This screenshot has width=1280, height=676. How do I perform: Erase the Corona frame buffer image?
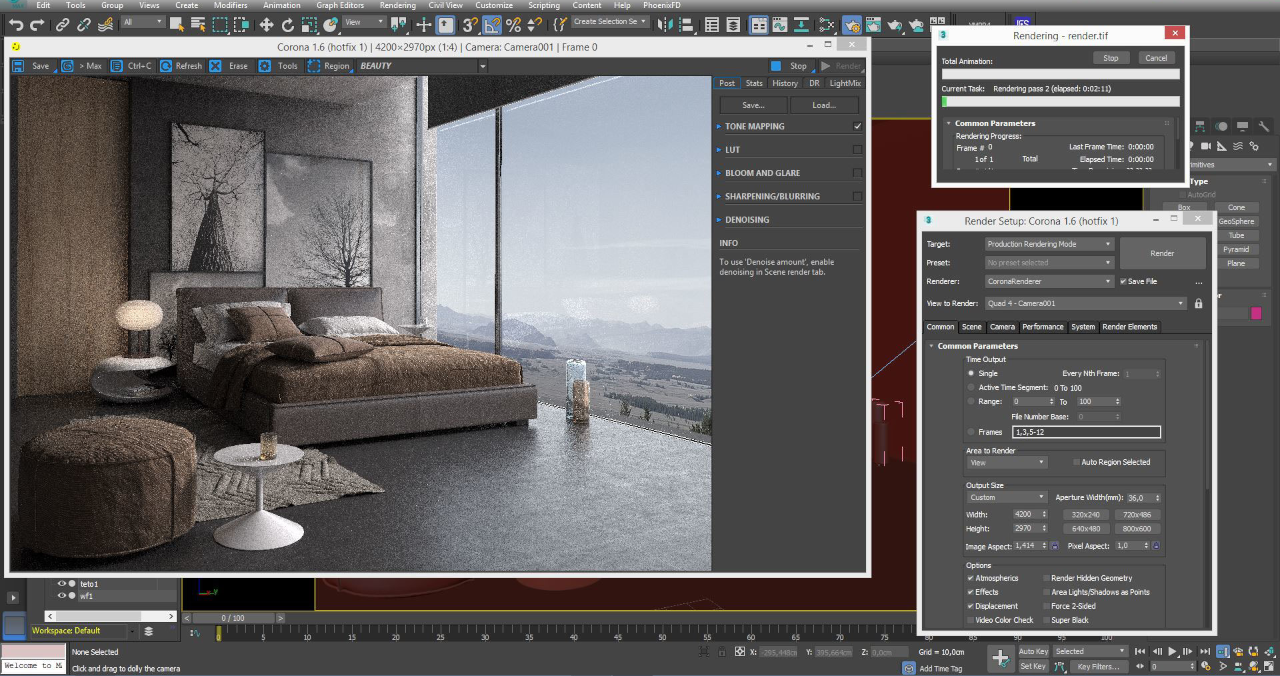[x=229, y=66]
